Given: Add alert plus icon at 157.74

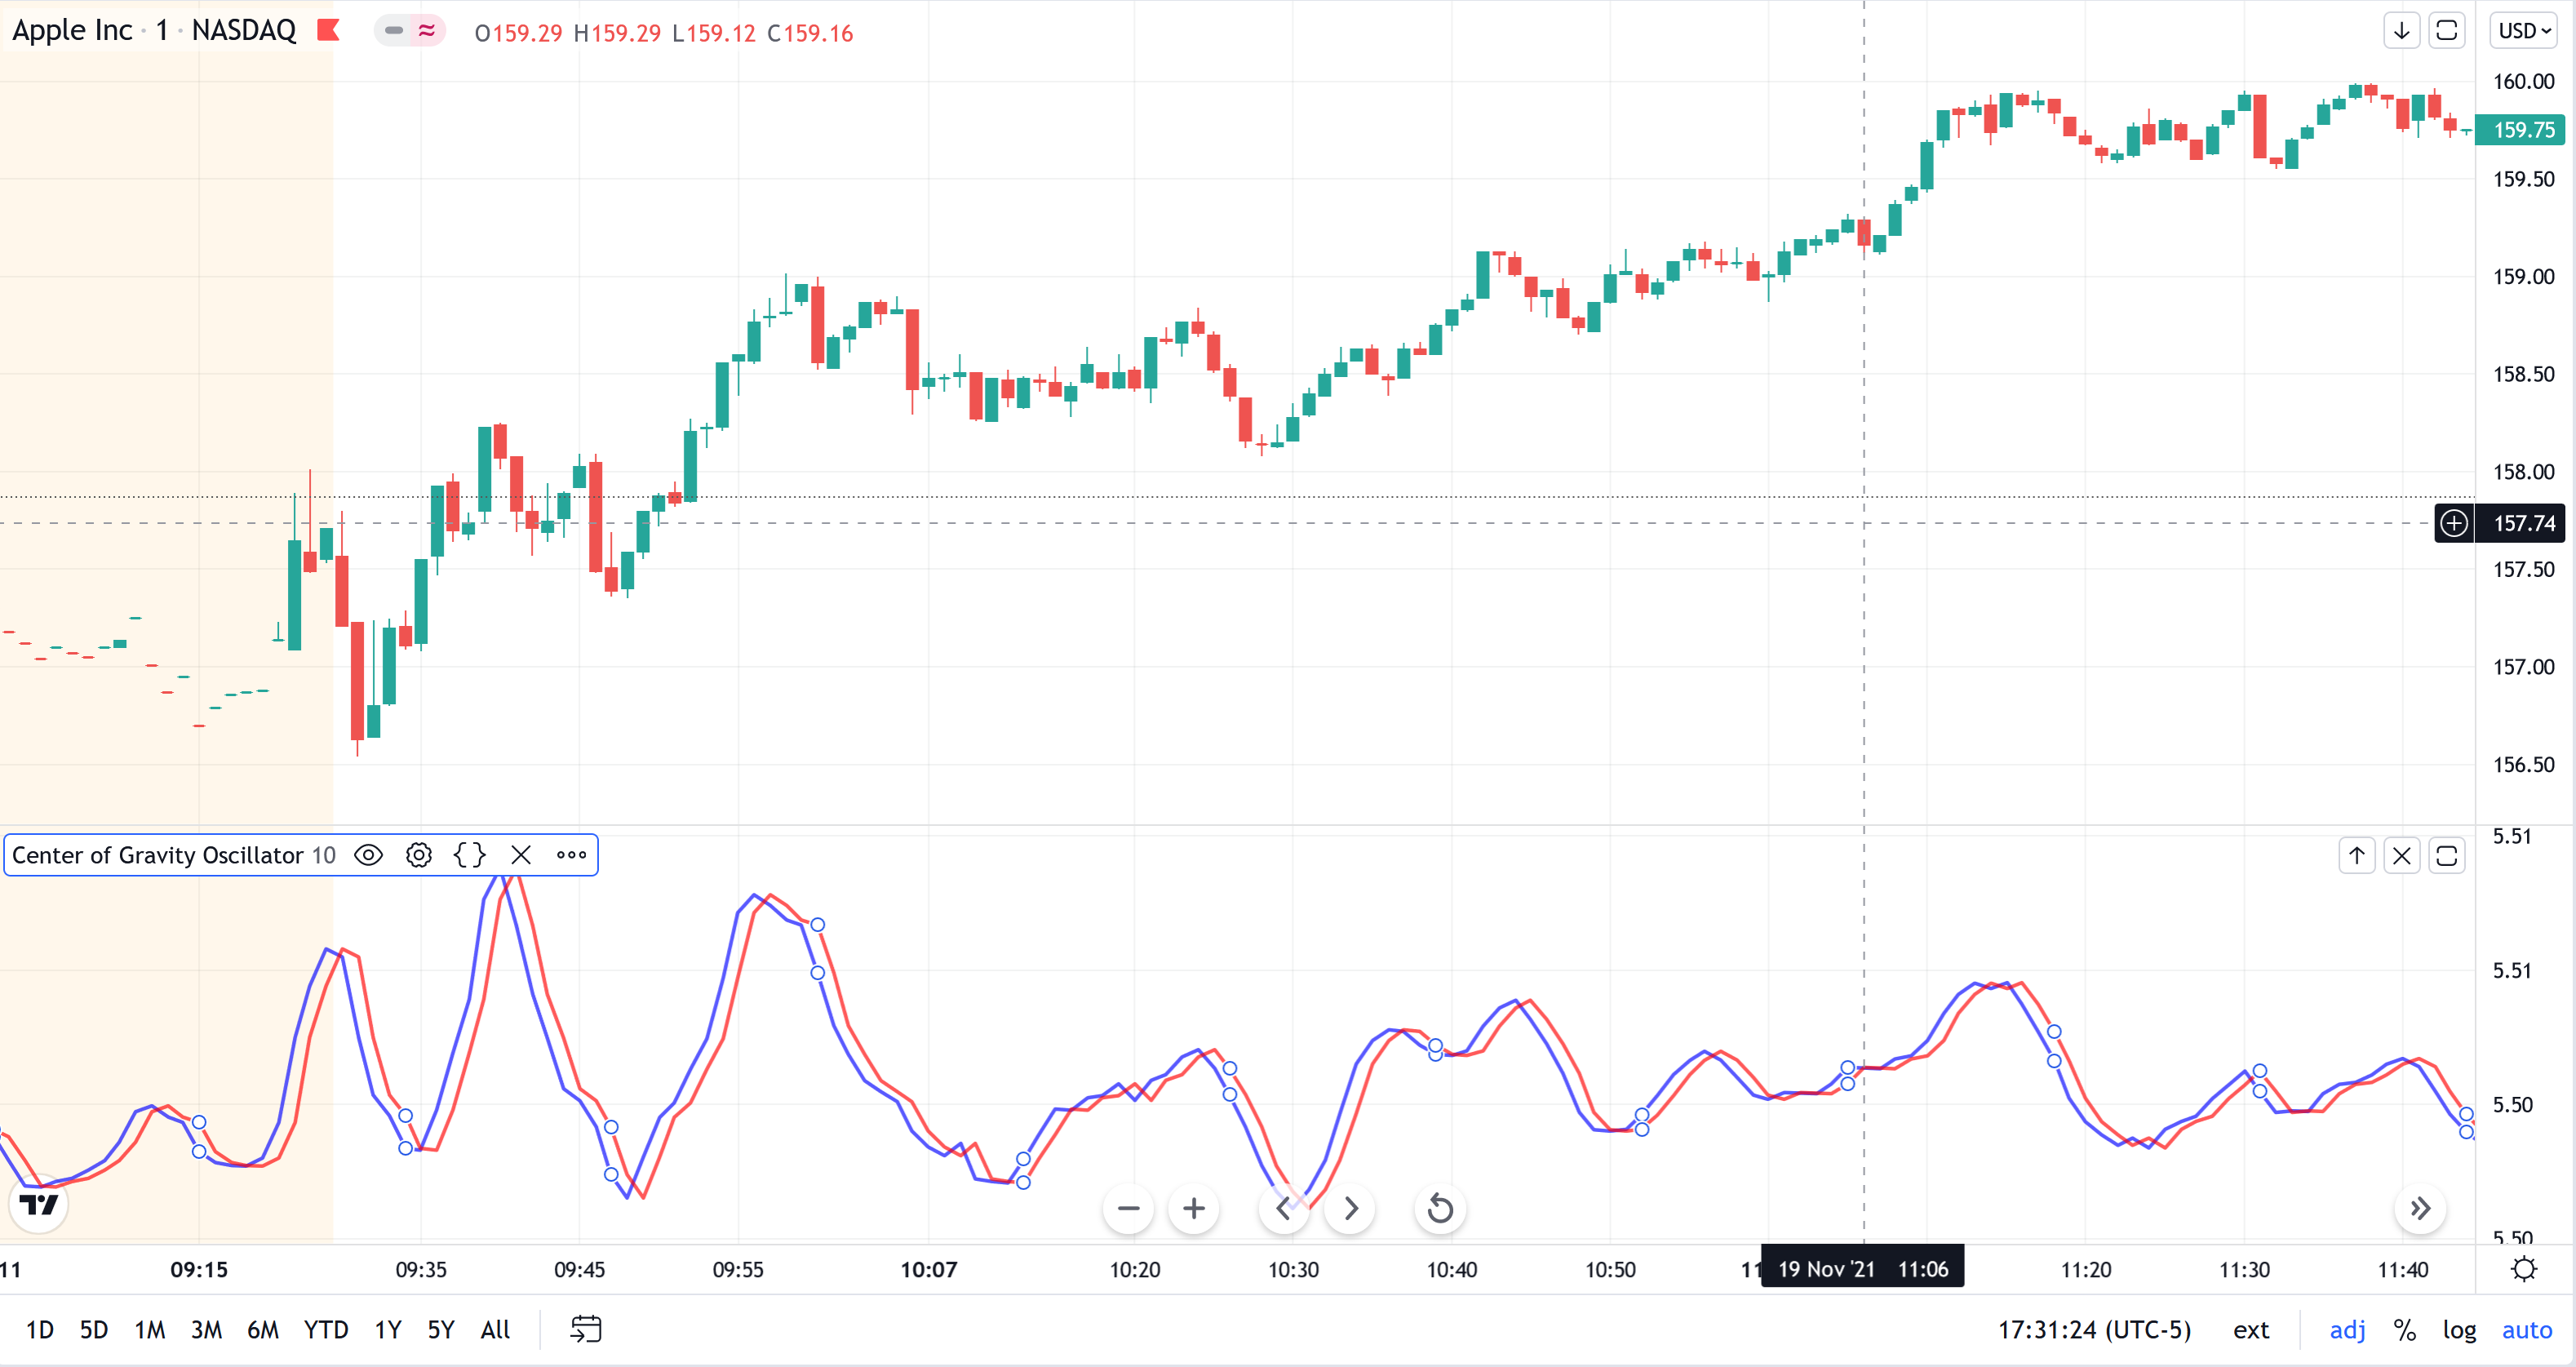Looking at the screenshot, I should (2454, 523).
